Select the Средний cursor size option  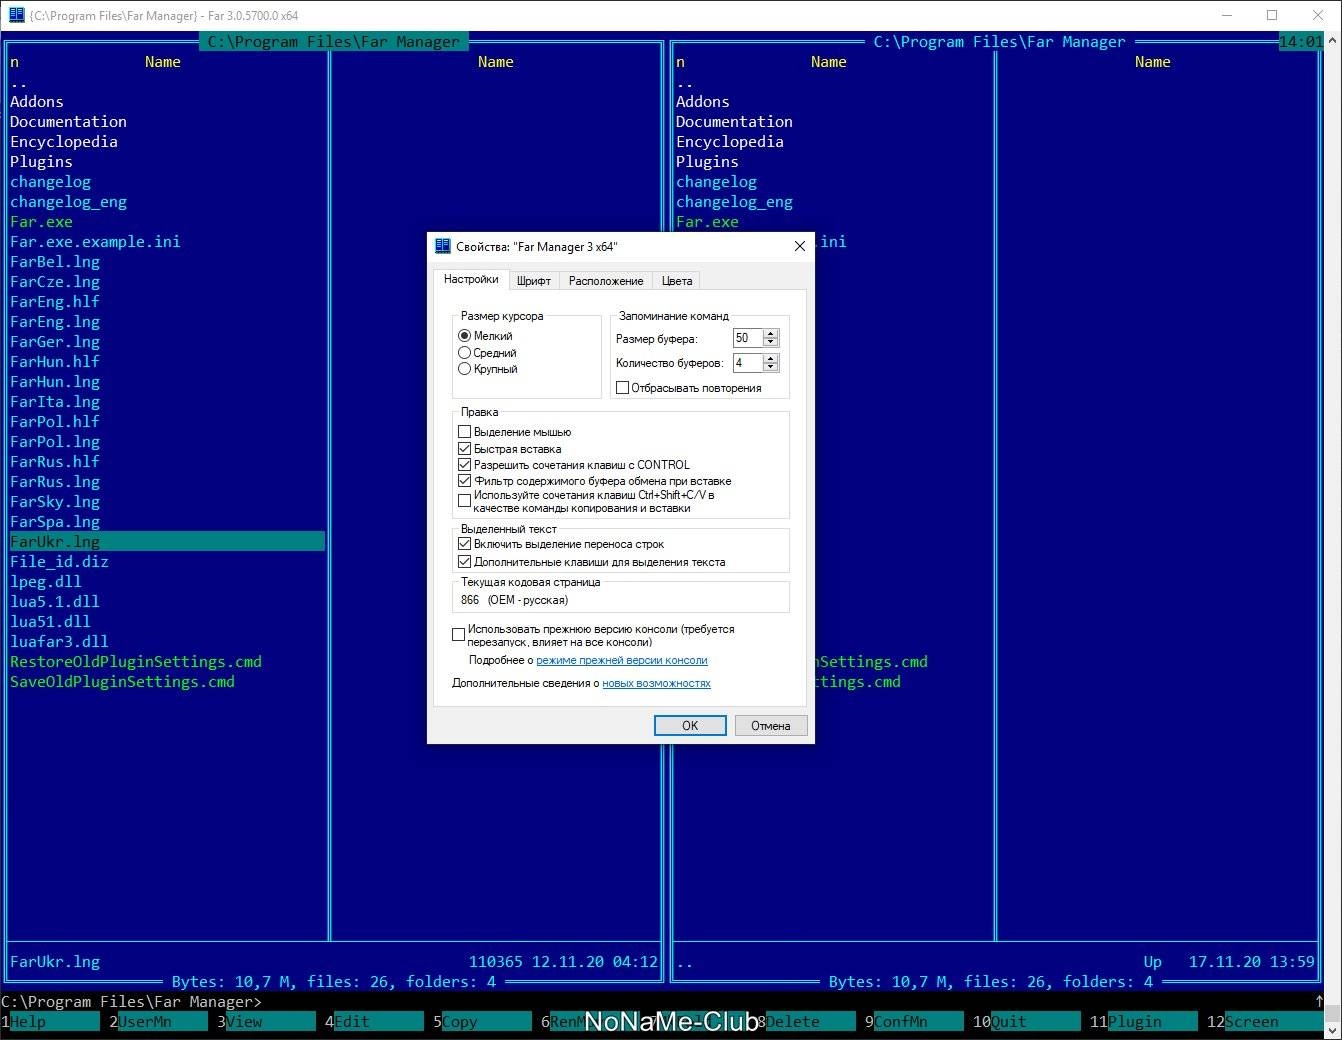click(x=464, y=353)
